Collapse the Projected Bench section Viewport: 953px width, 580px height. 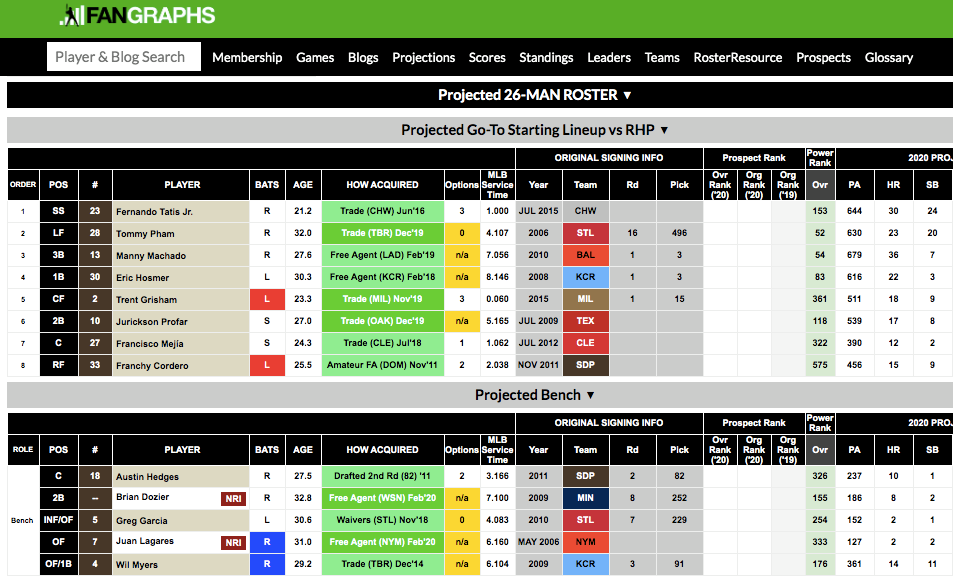pyautogui.click(x=535, y=395)
